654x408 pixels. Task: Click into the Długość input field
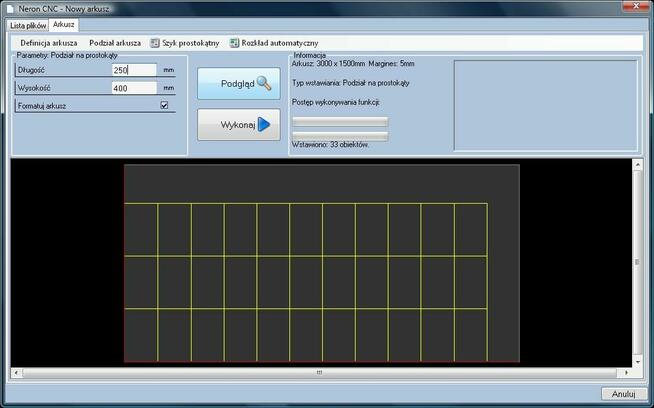pyautogui.click(x=134, y=70)
